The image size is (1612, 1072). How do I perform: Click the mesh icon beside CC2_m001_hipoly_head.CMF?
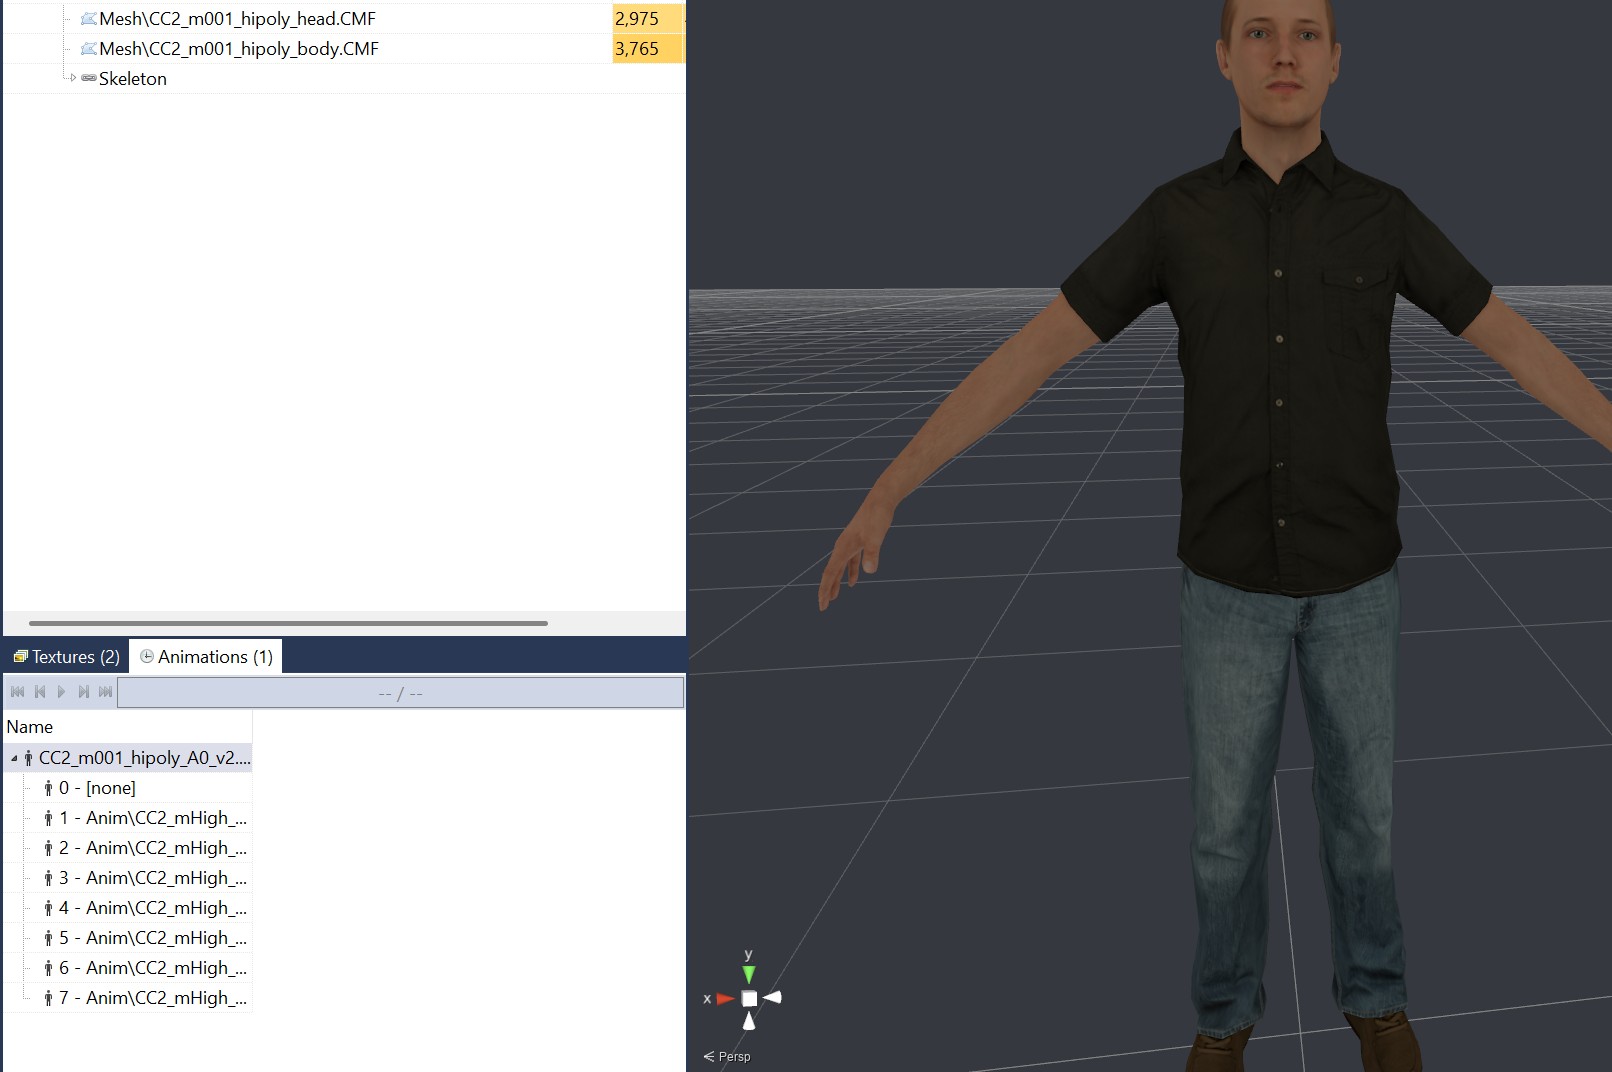point(90,18)
